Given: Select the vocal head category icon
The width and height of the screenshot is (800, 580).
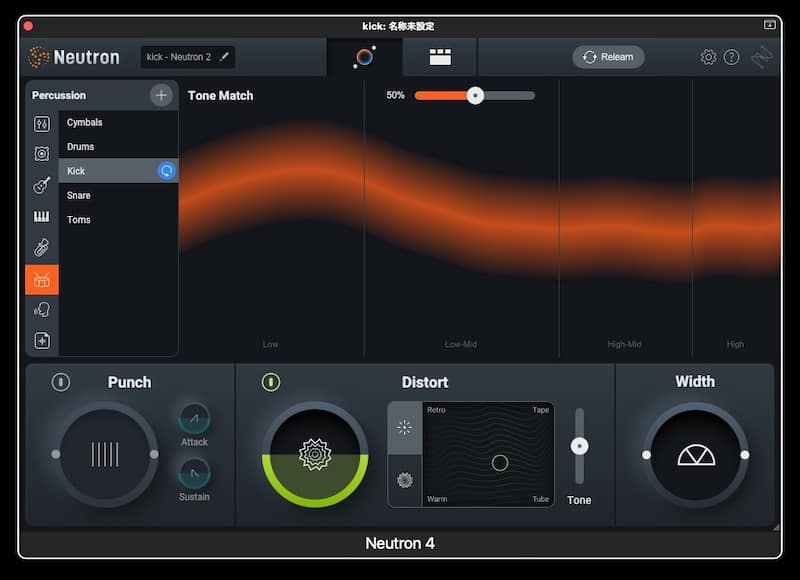Looking at the screenshot, I should pyautogui.click(x=42, y=310).
